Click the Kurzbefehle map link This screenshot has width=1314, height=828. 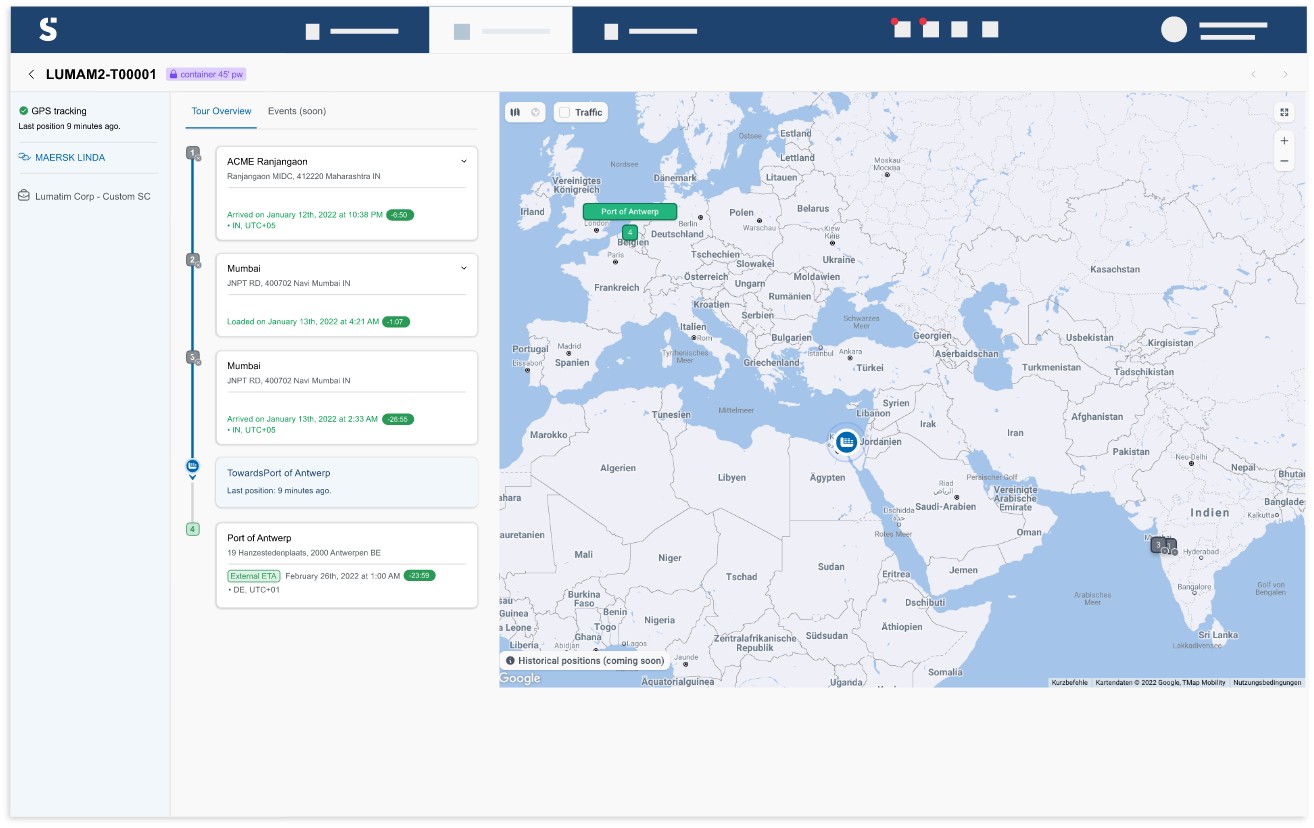1069,682
